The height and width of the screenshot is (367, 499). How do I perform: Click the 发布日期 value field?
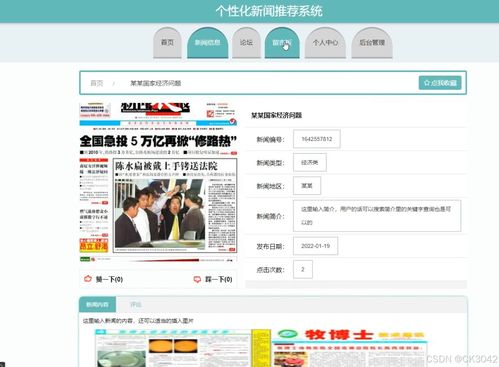[315, 246]
